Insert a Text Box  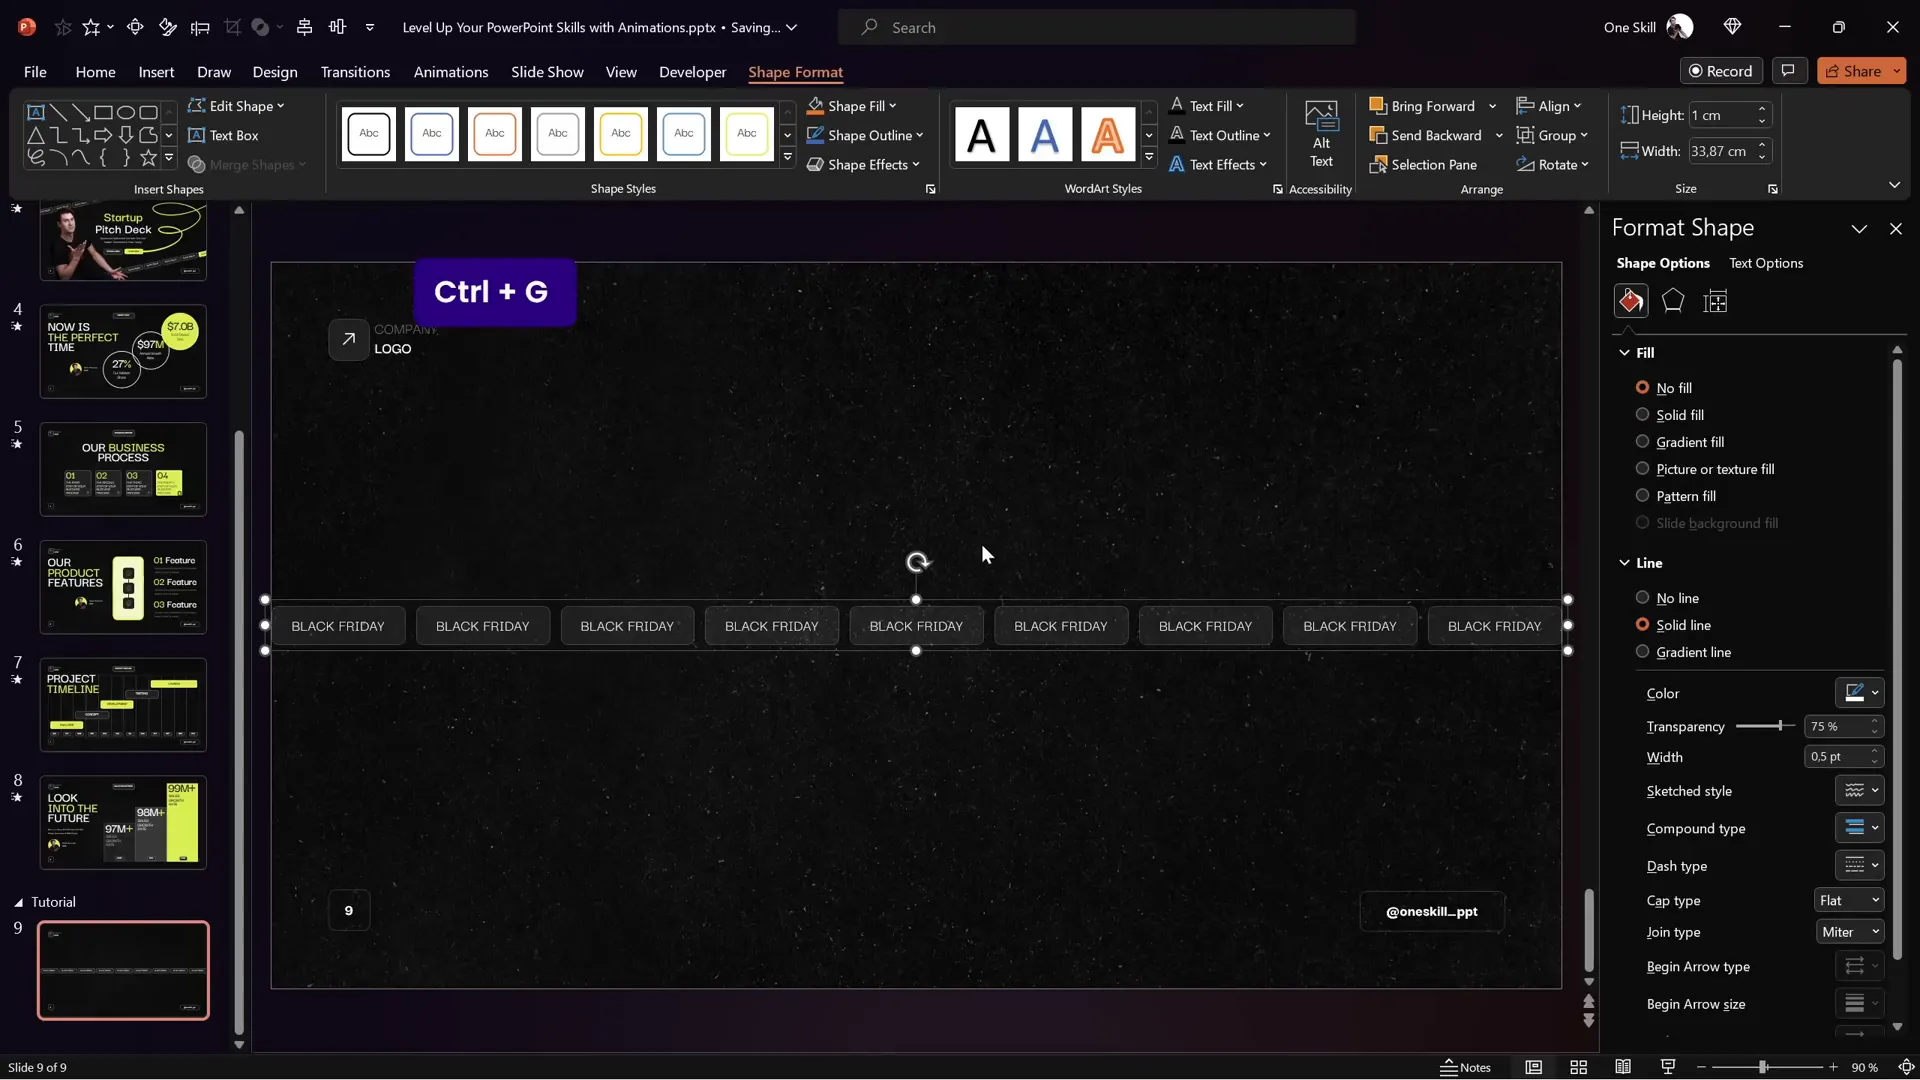pos(223,135)
